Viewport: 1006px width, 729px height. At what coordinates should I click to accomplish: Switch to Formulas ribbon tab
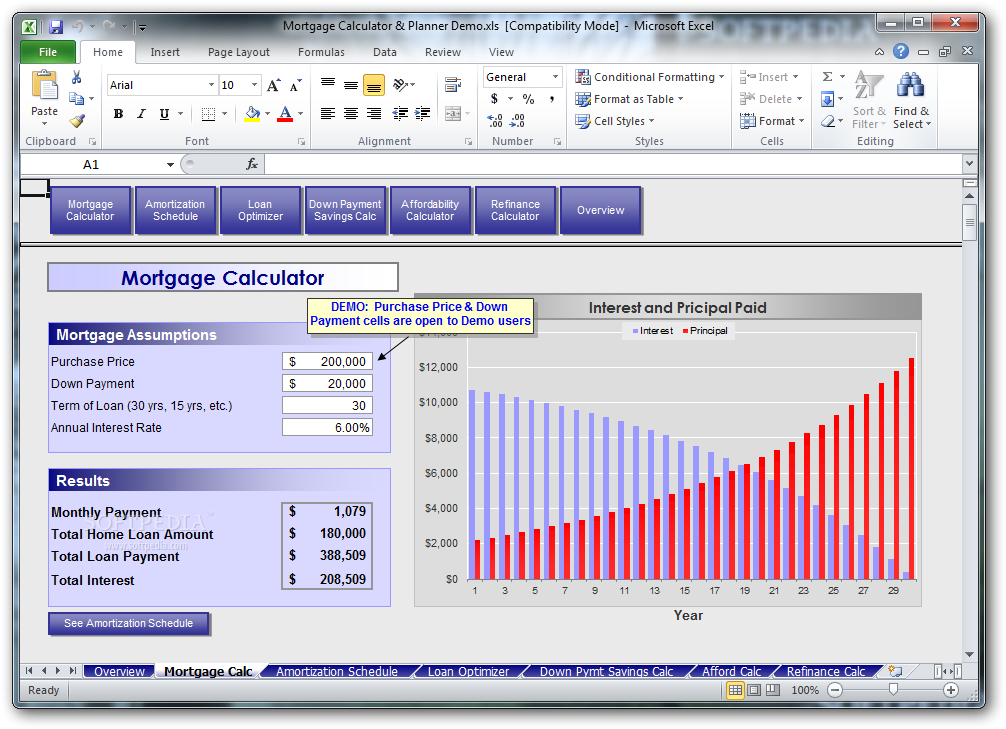[x=321, y=52]
